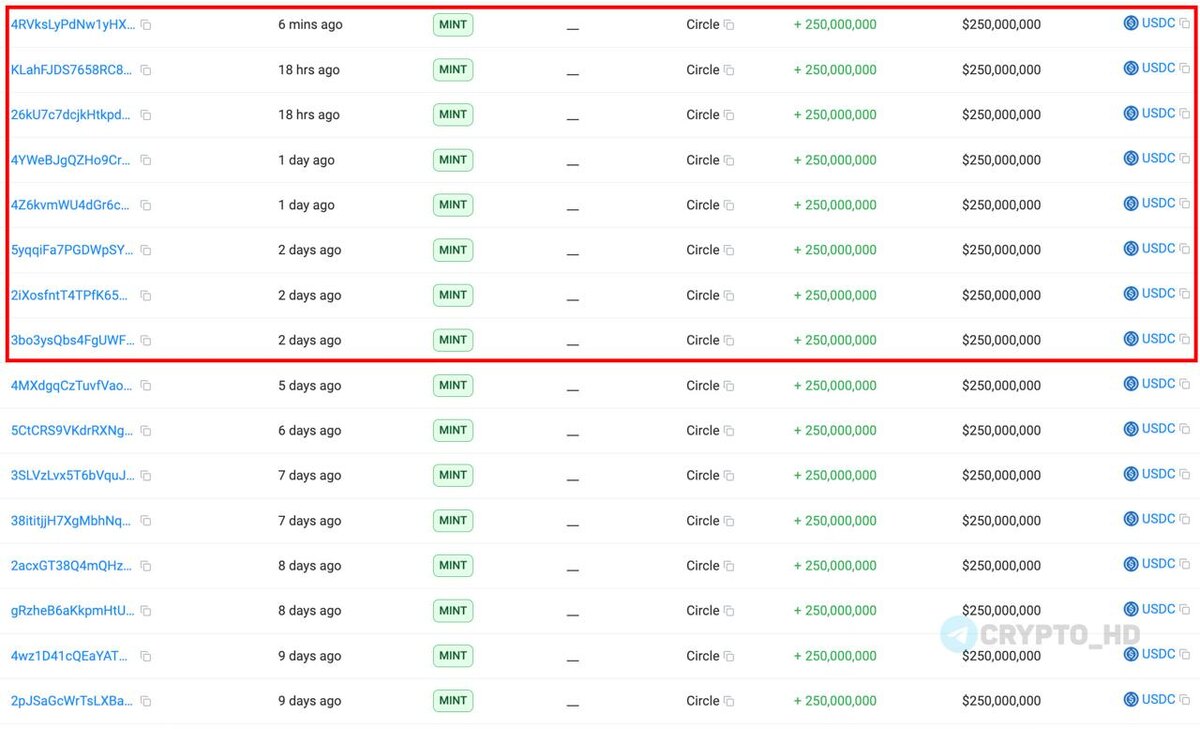Copy the 4YWeBJgQZHo9Cr transaction hash
This screenshot has height=729, width=1200.
click(x=146, y=160)
